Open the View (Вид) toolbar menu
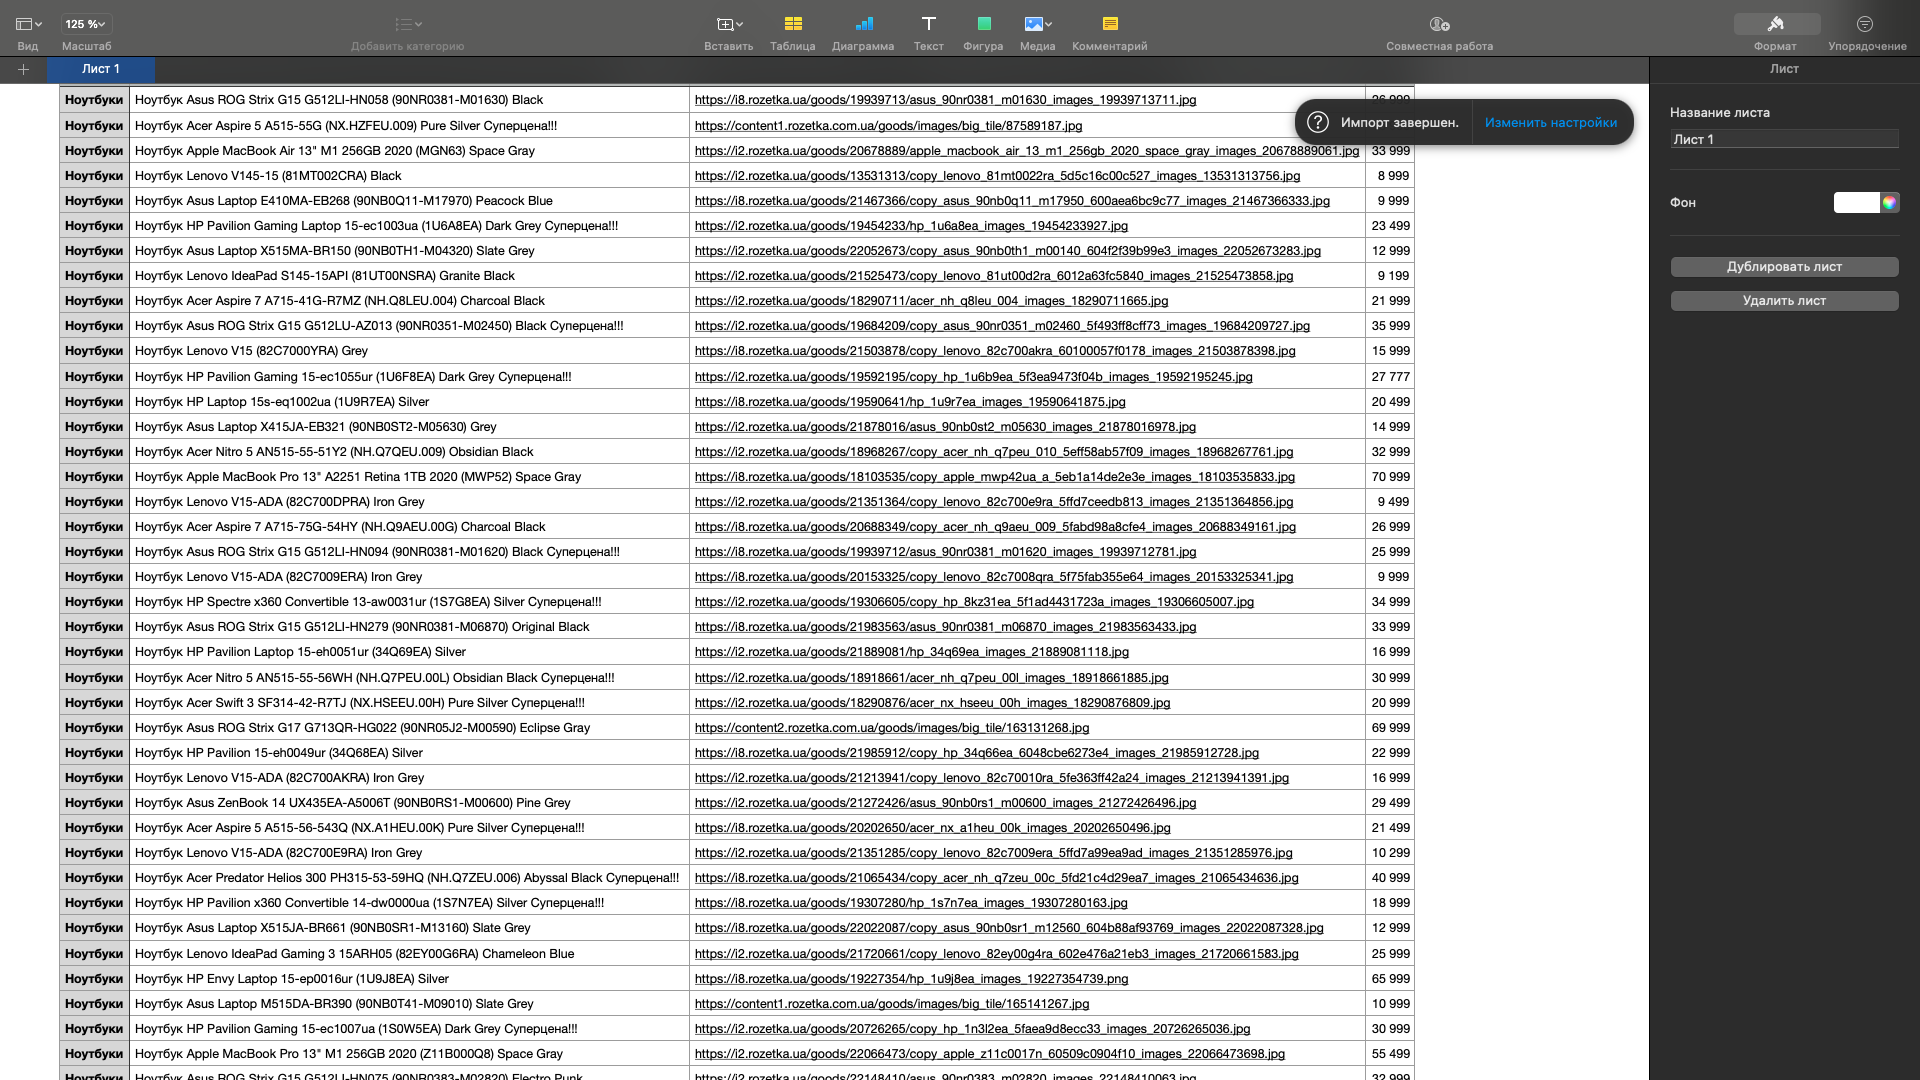This screenshot has height=1080, width=1920. click(x=28, y=32)
